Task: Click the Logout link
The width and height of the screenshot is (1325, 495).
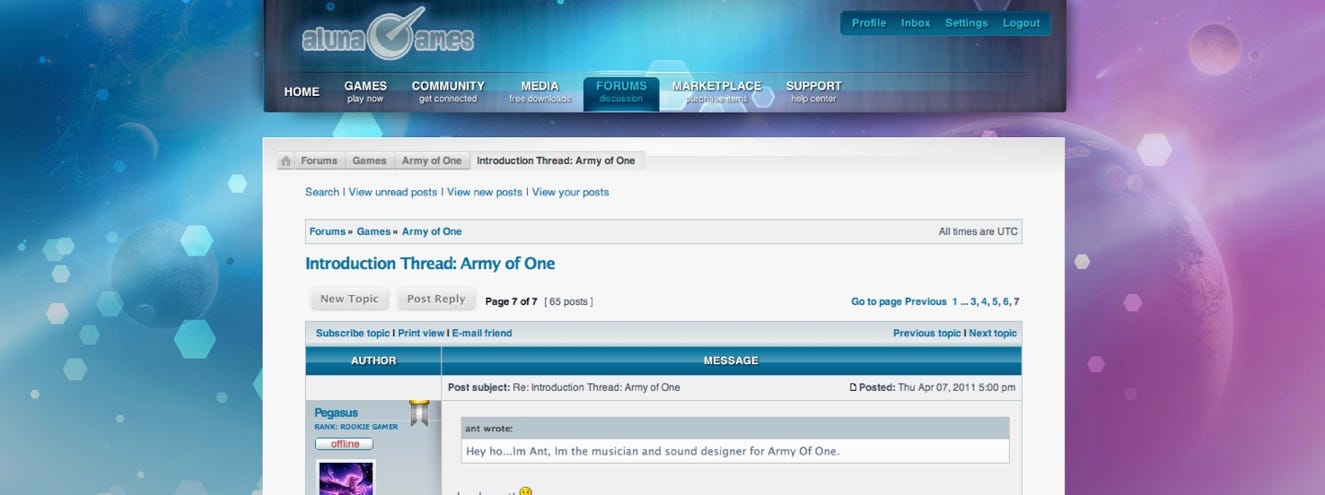Action: click(1021, 23)
